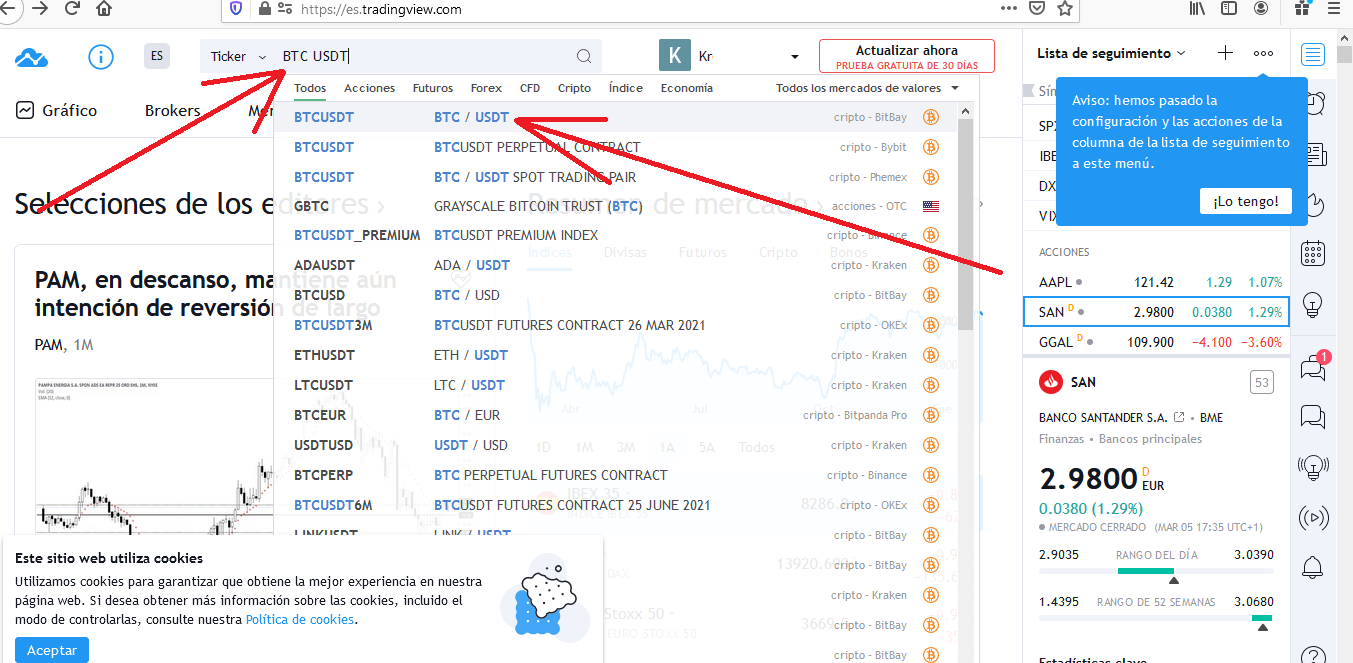1353x663 pixels.
Task: Select the Cripto search tab
Action: coord(575,88)
